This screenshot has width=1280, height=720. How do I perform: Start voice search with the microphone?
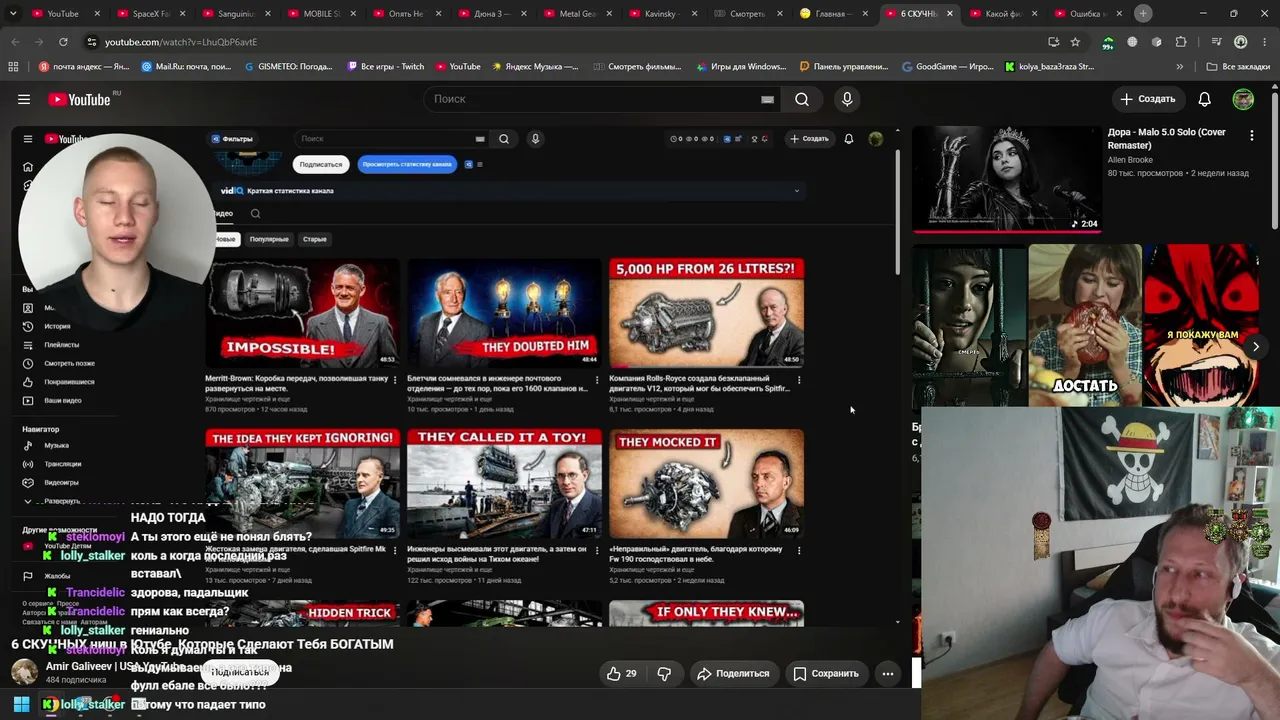point(847,99)
